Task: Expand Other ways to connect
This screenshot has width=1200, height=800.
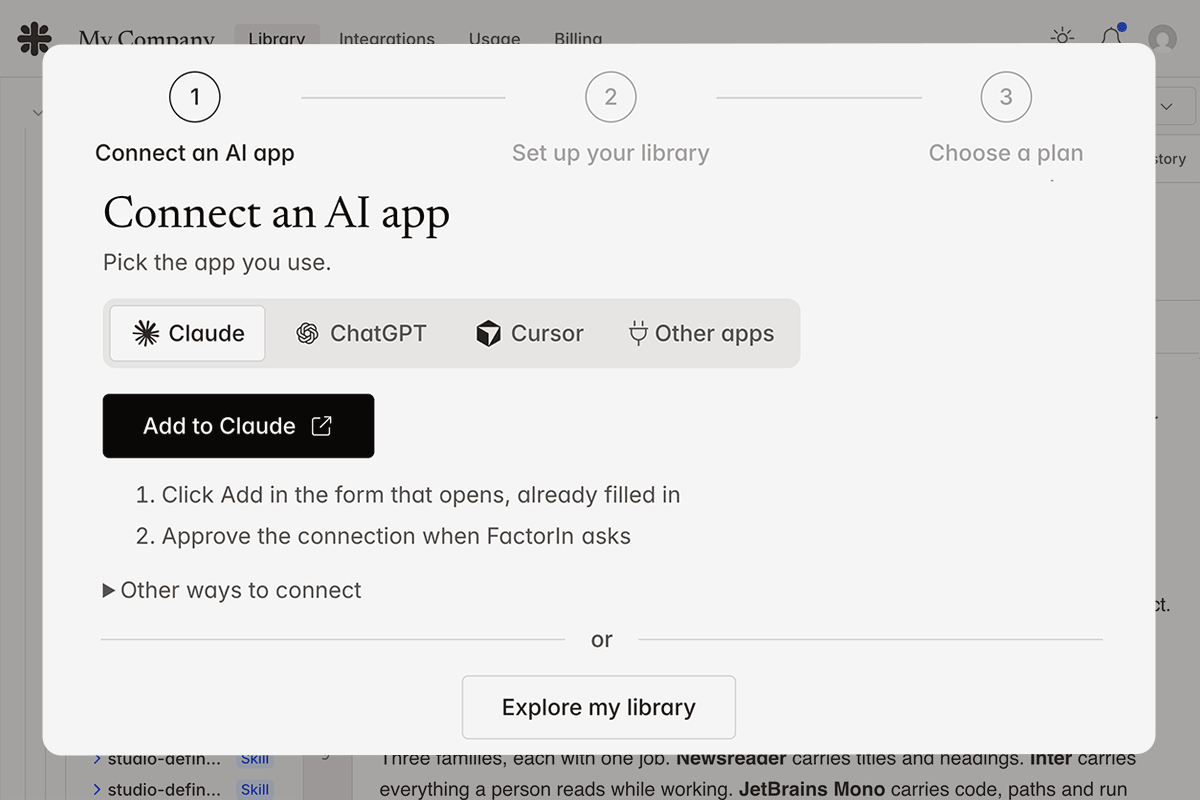Action: (232, 590)
